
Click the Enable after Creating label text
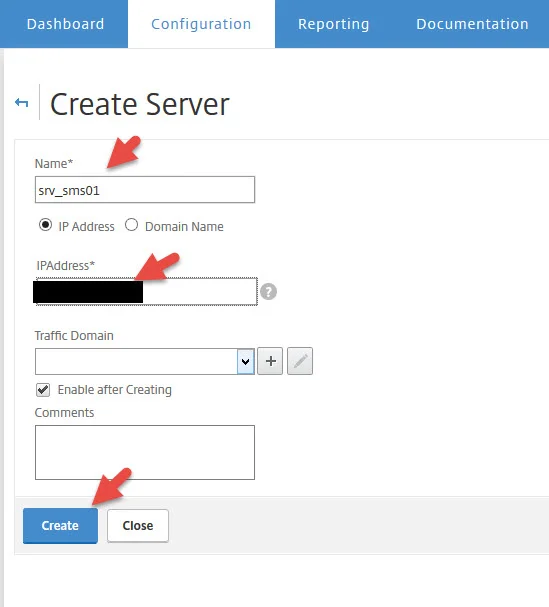coord(115,390)
